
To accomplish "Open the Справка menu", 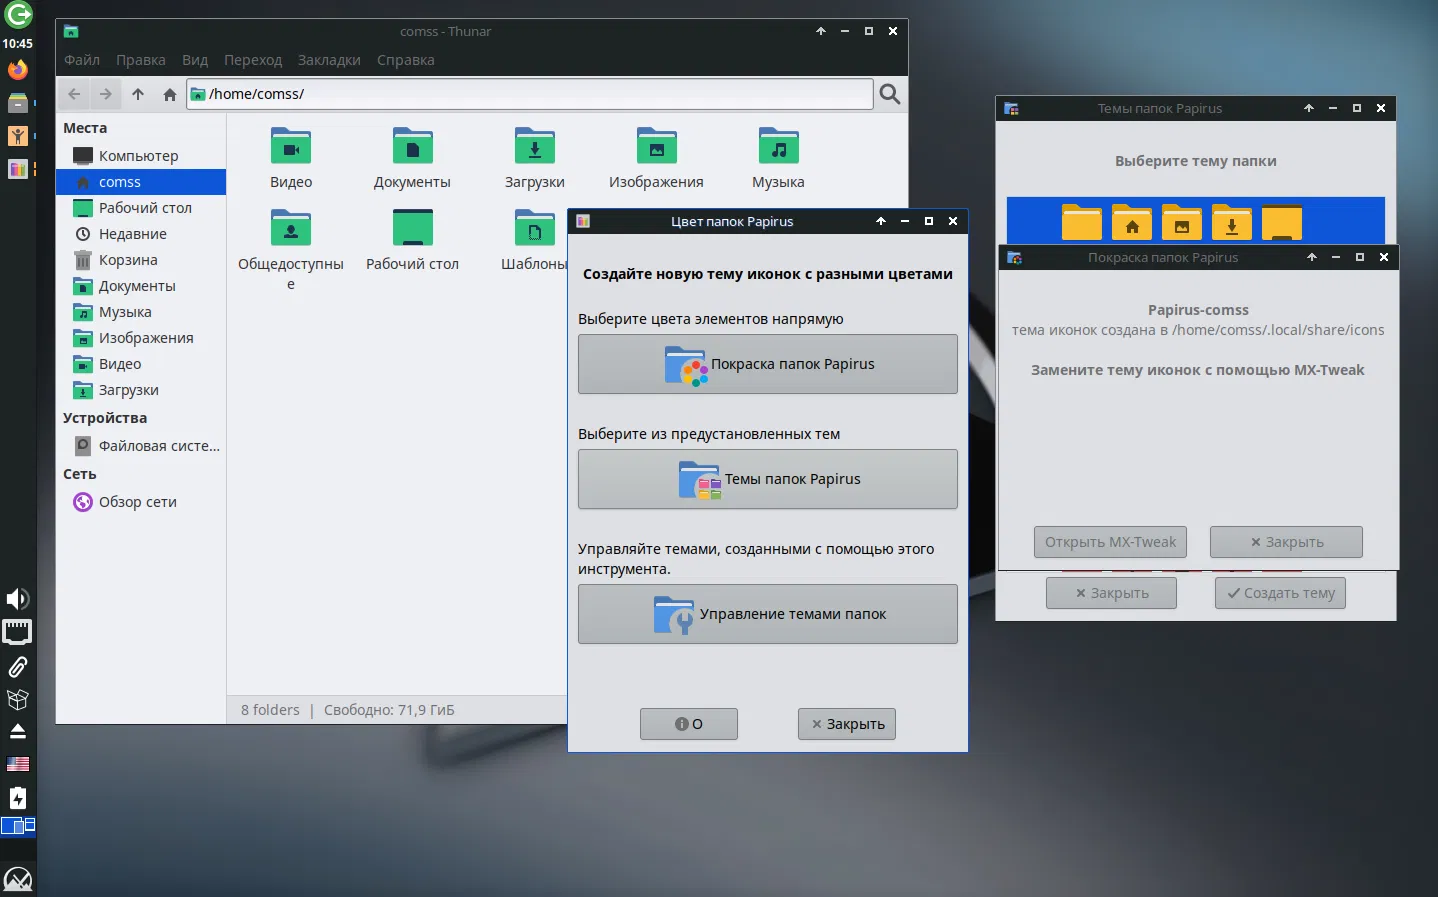I will [x=406, y=60].
